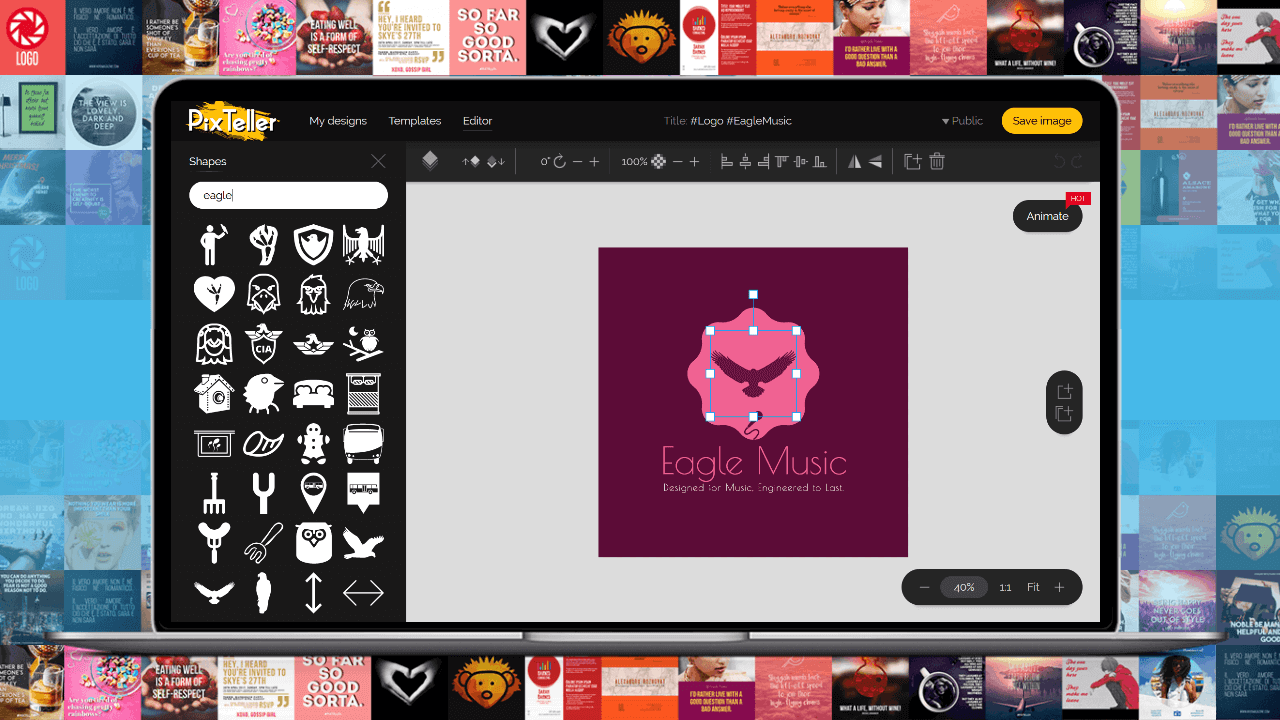Flip the shape vertically
This screenshot has width=1280, height=720.
click(x=875, y=161)
